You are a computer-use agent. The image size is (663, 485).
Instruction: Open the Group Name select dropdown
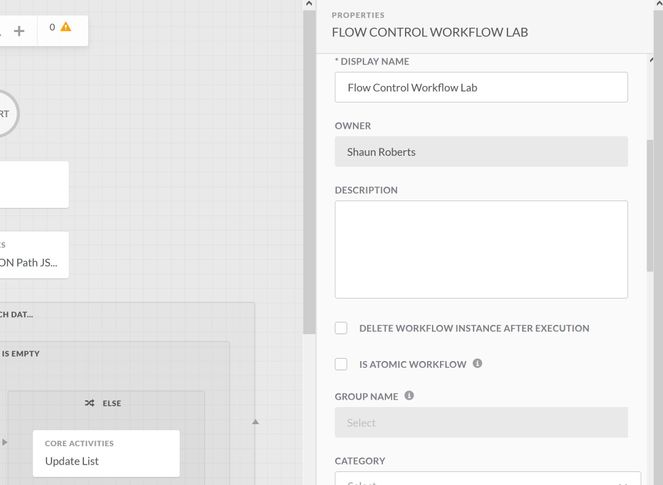[x=481, y=422]
